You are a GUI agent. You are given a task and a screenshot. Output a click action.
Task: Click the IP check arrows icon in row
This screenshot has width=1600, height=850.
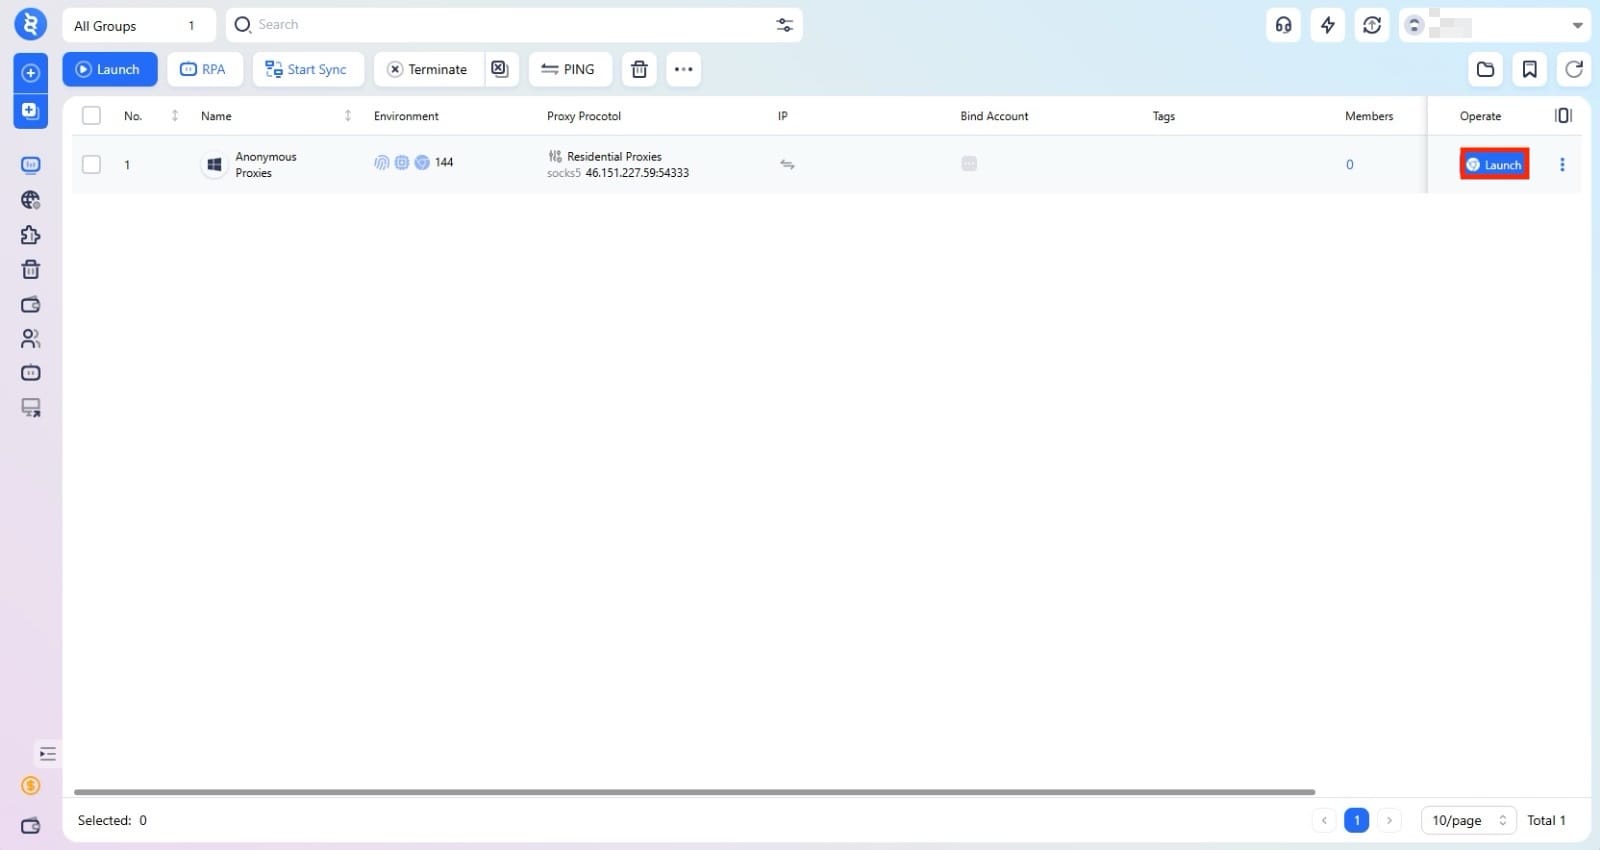click(787, 164)
